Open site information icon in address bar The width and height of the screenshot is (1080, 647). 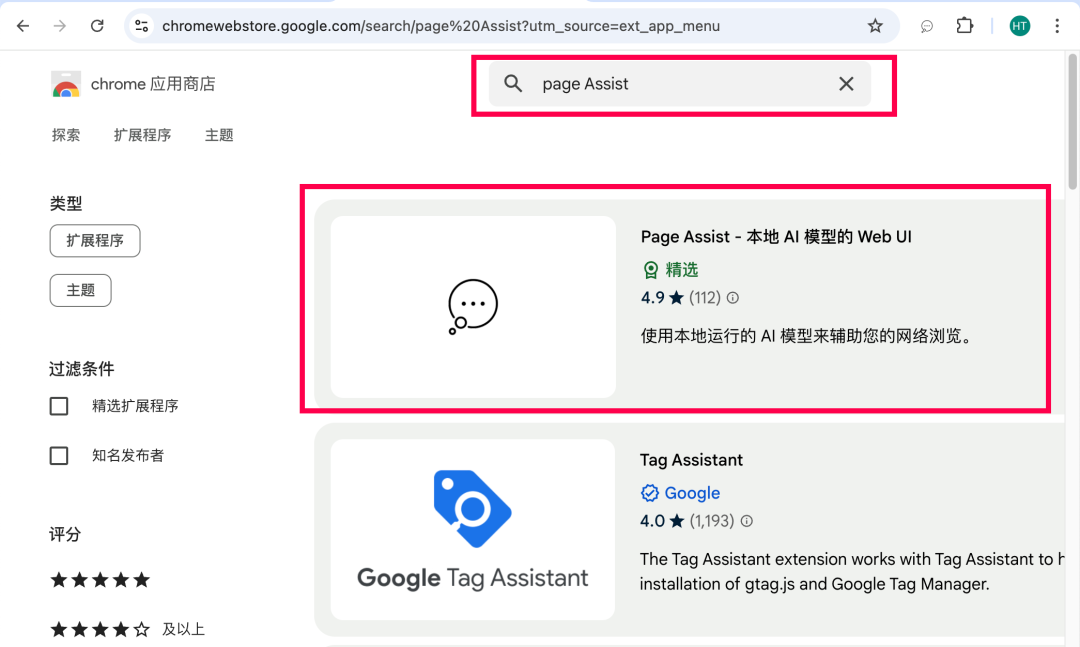[x=142, y=26]
